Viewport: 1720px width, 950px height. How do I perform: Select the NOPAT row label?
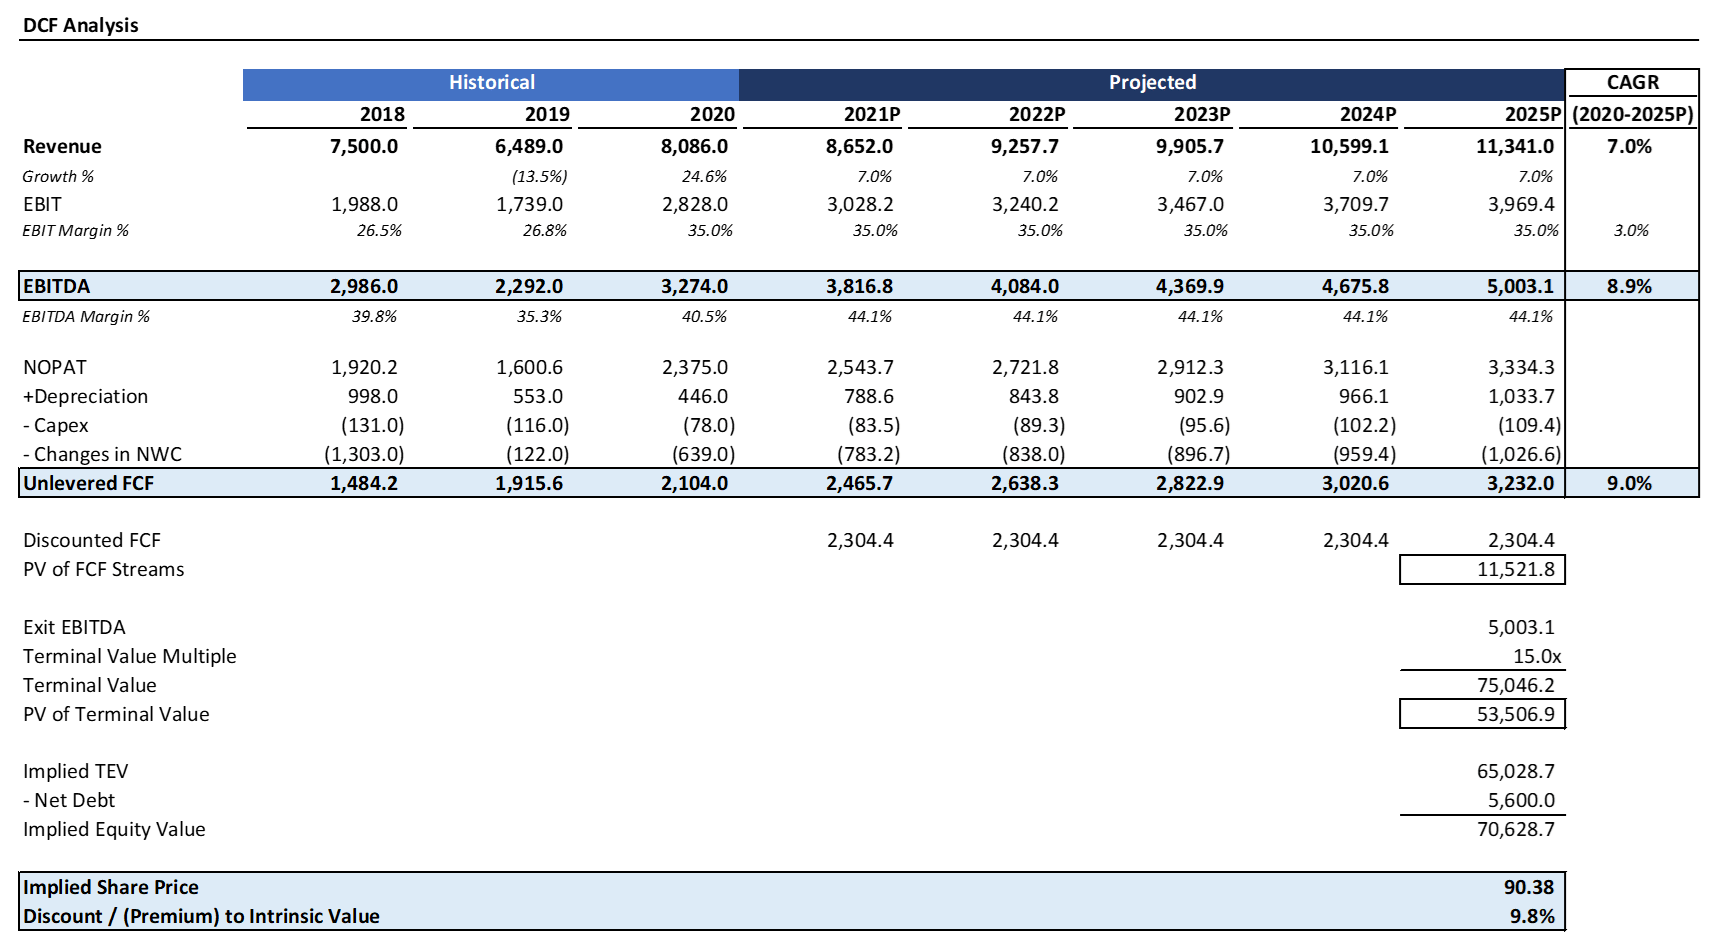pyautogui.click(x=55, y=367)
